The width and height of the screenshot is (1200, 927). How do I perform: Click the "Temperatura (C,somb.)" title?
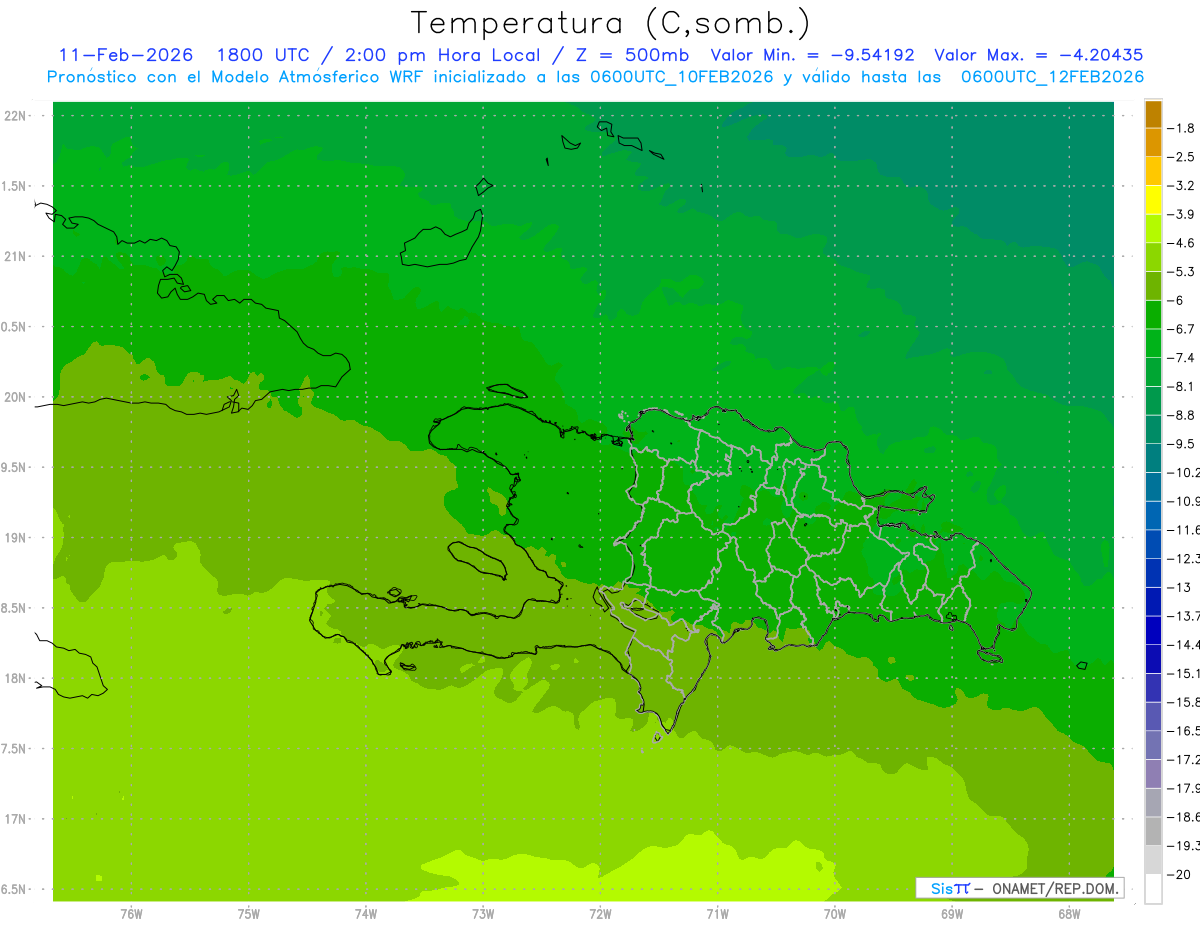(611, 24)
